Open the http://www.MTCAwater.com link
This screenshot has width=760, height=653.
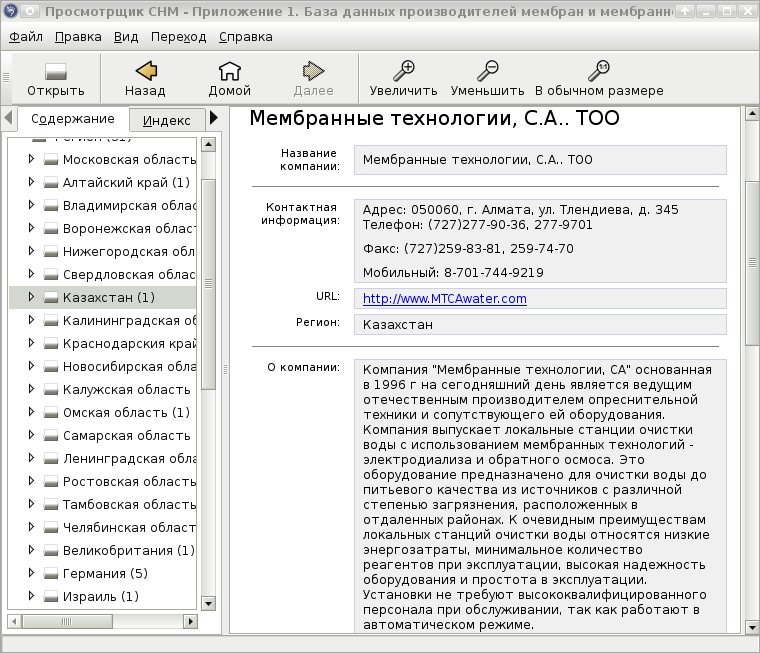pos(444,299)
